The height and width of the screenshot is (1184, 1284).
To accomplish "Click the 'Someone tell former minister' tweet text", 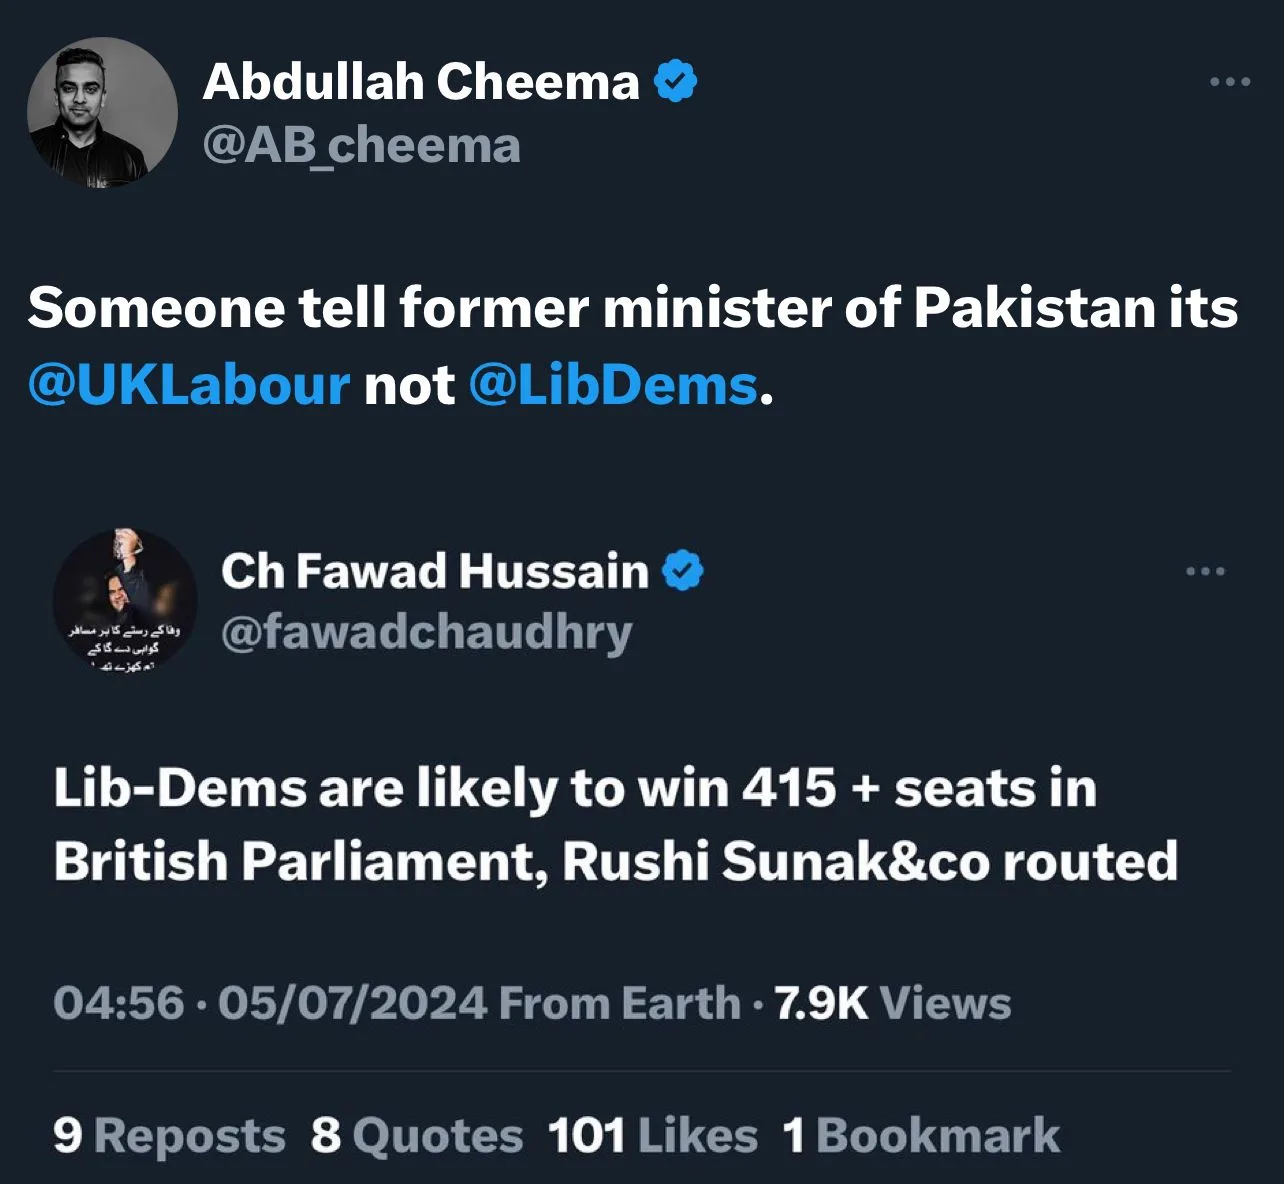I will pos(632,308).
